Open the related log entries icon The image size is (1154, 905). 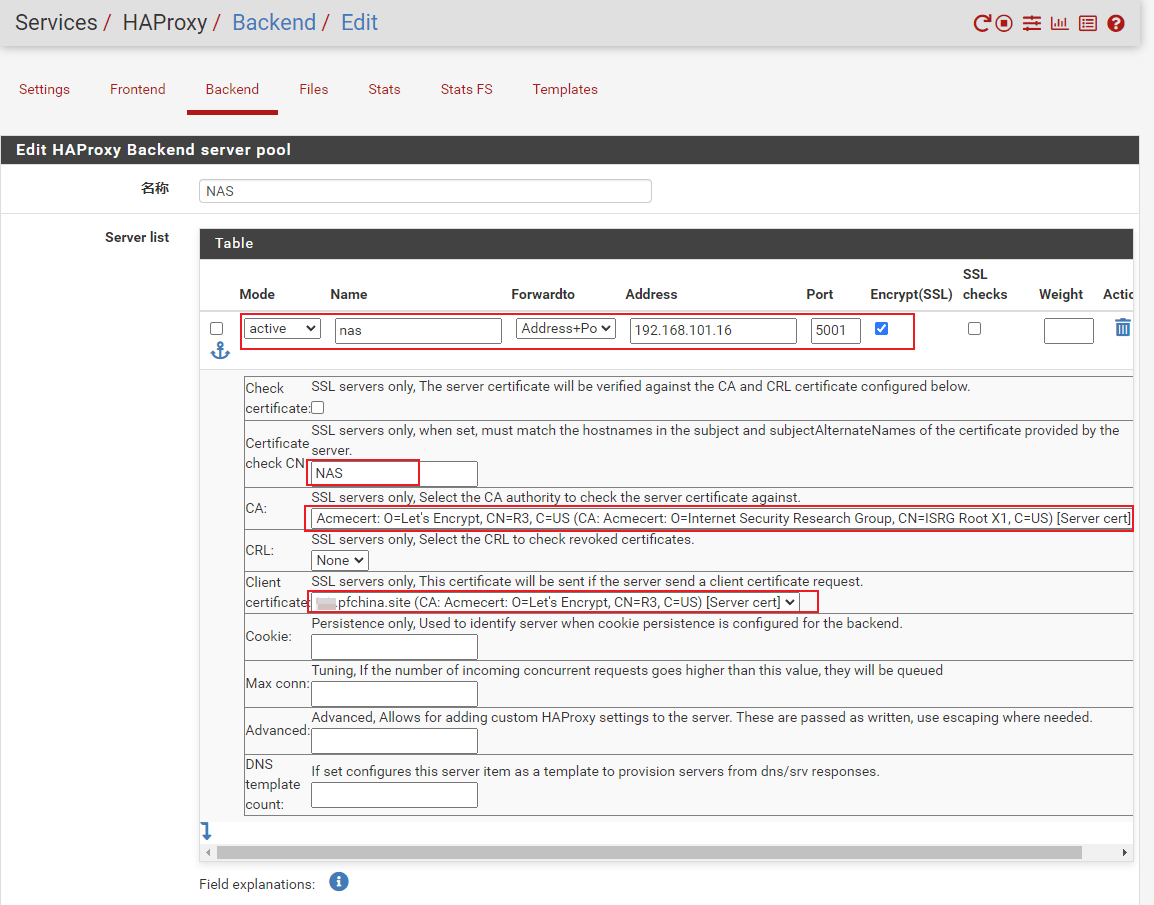(1088, 23)
